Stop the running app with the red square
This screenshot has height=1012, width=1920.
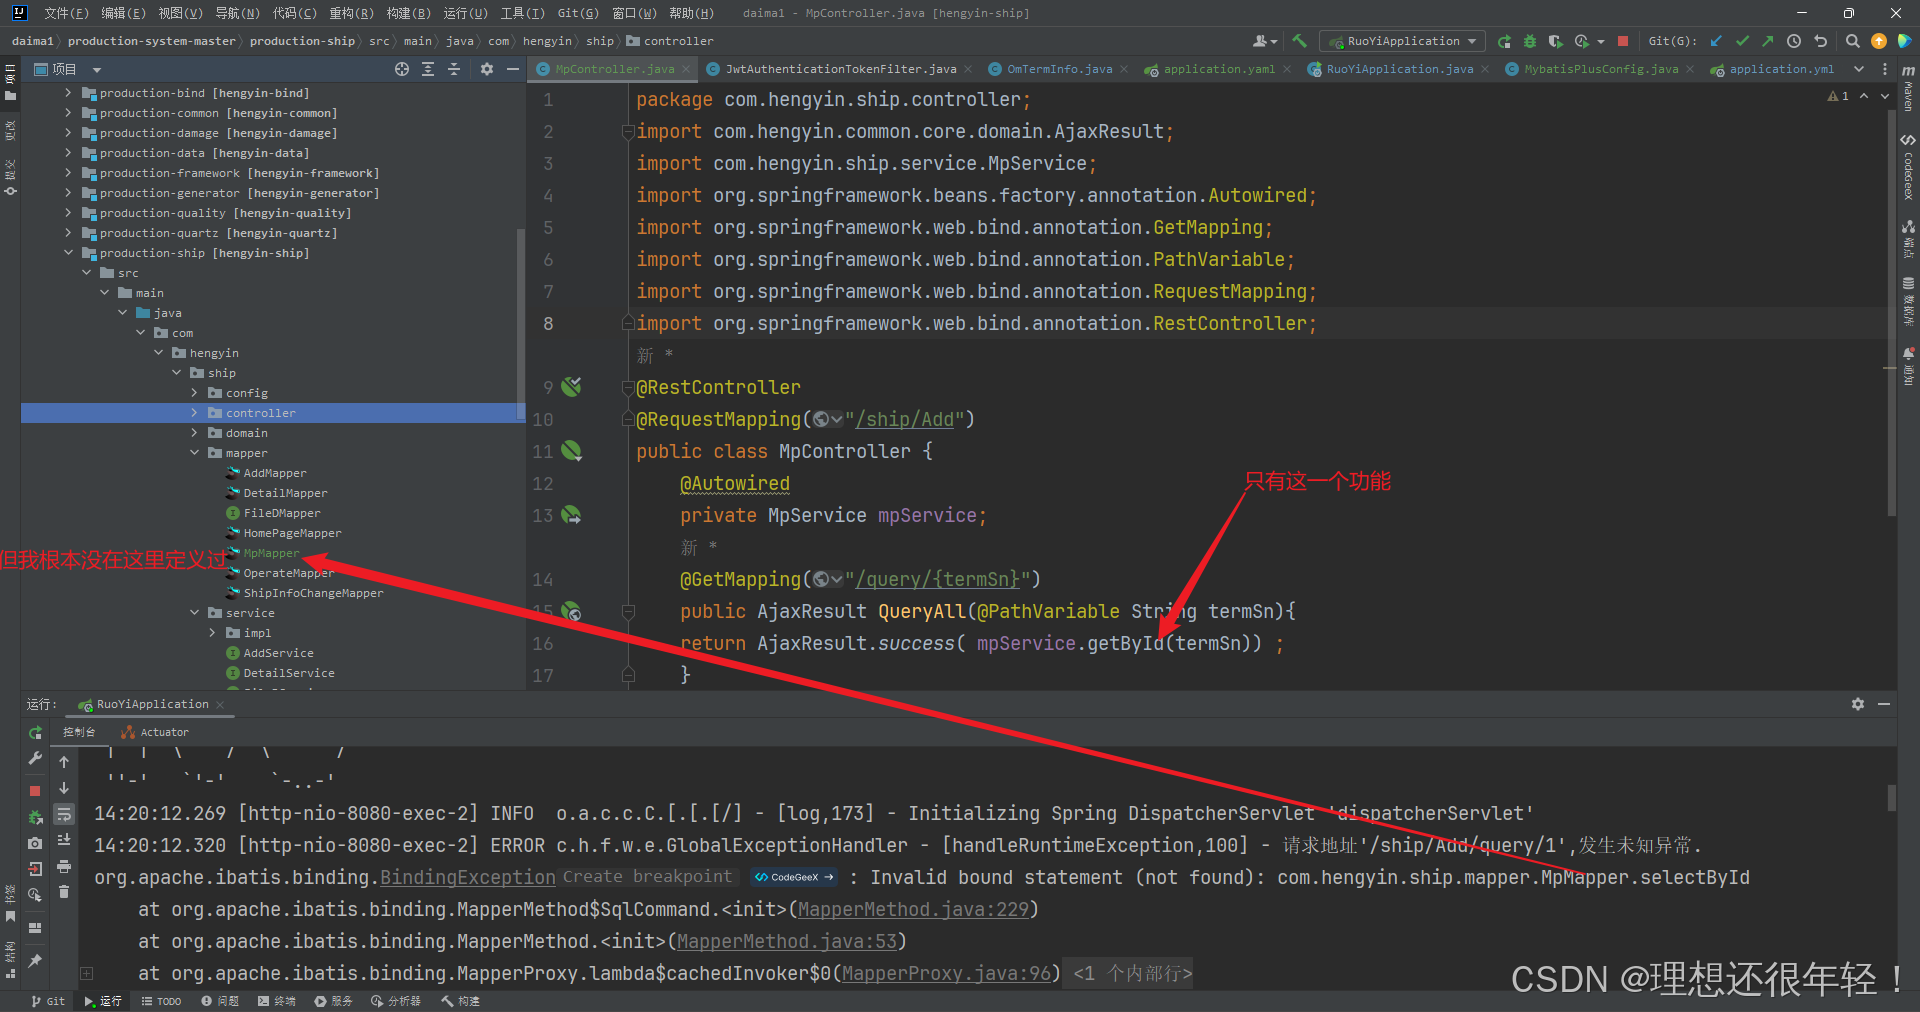click(1623, 41)
